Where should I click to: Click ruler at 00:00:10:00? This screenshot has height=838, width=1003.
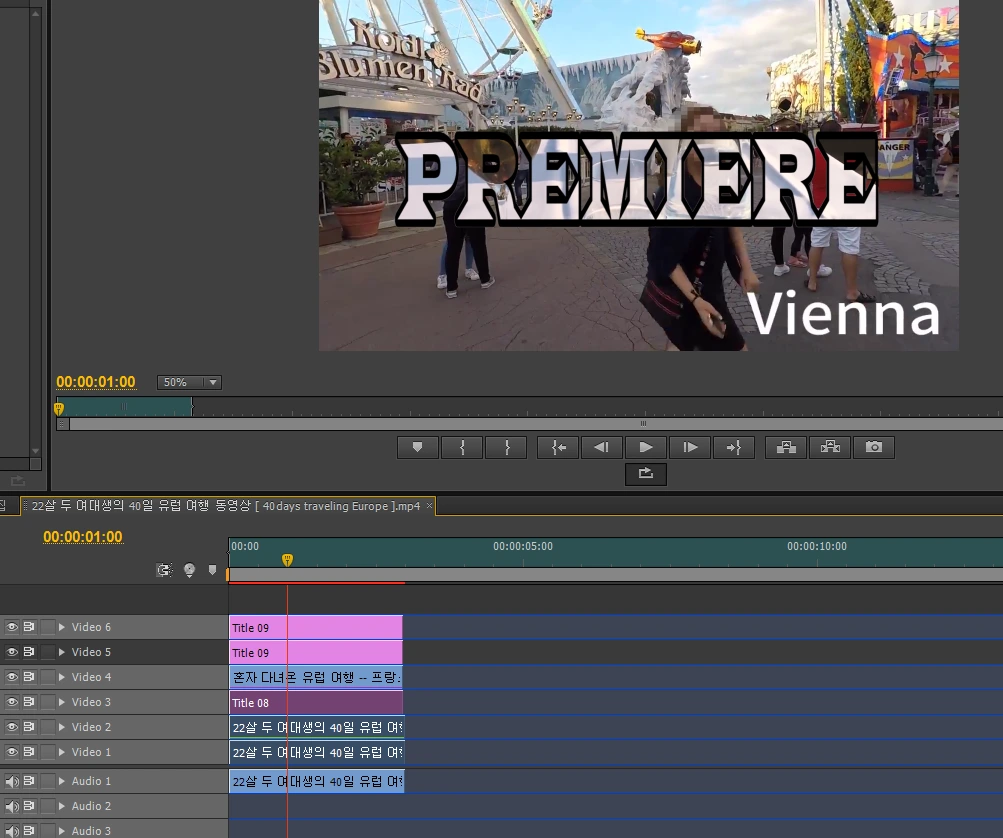click(817, 546)
